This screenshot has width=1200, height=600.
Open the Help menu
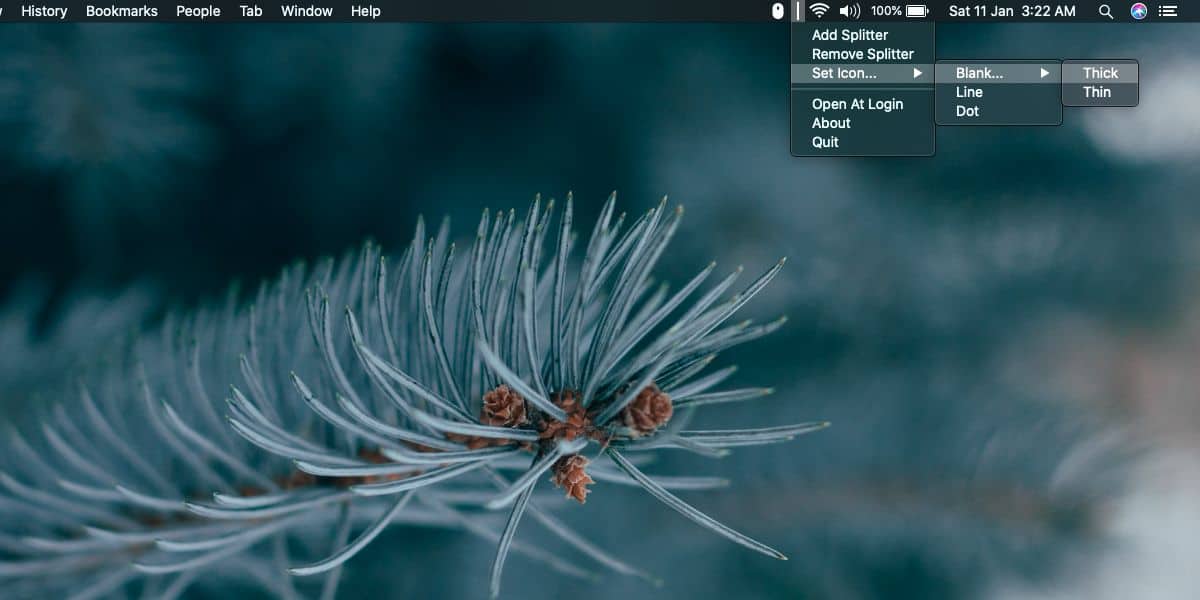(366, 11)
